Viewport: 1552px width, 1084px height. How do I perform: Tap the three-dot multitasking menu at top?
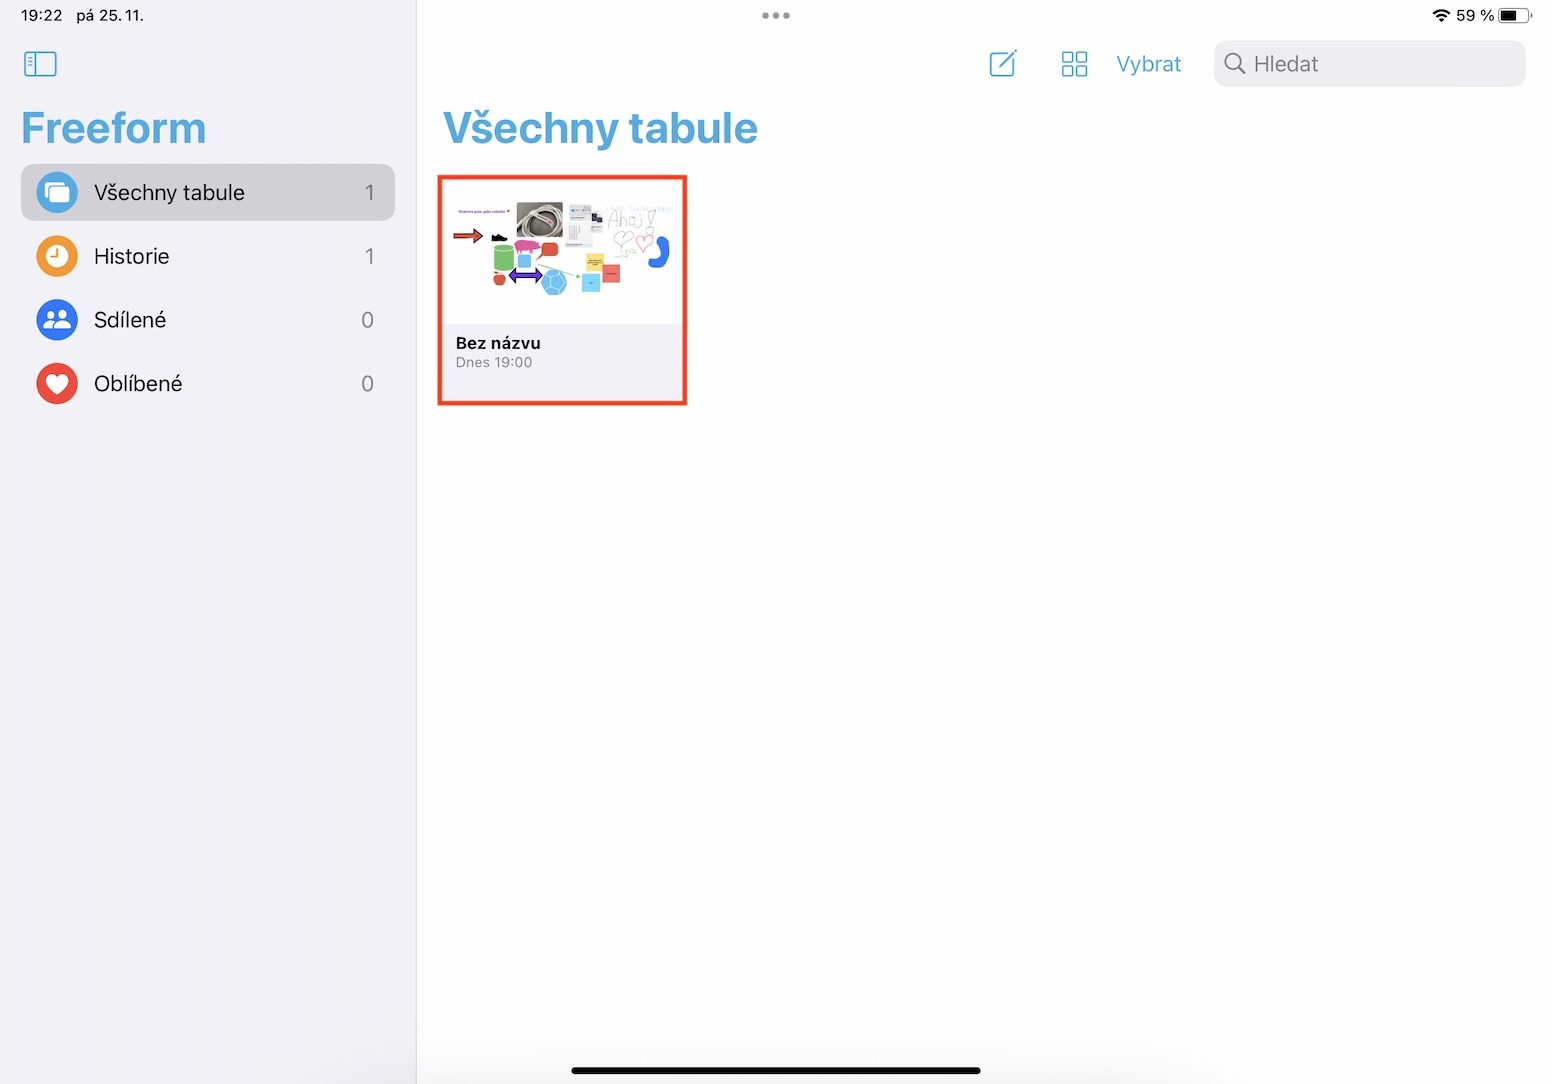point(776,15)
